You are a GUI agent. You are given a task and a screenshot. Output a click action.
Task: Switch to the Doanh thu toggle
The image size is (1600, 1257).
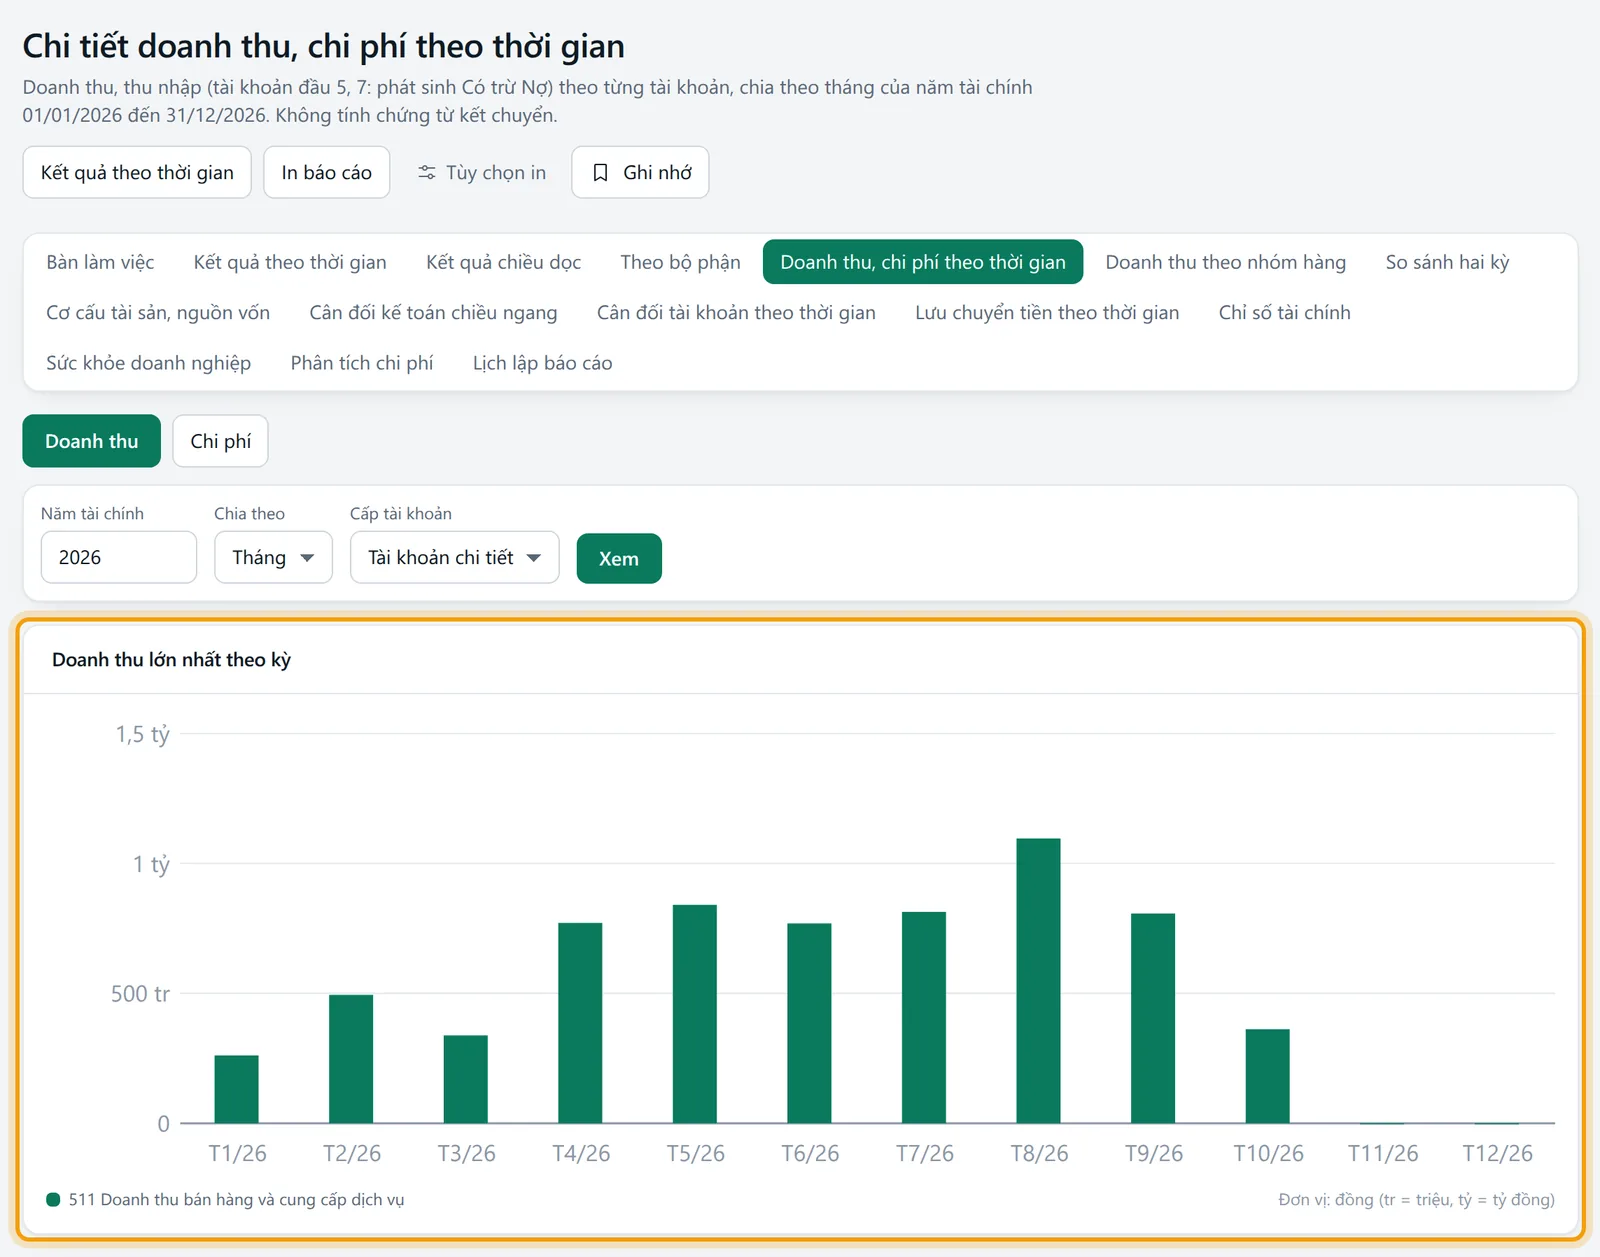coord(92,441)
